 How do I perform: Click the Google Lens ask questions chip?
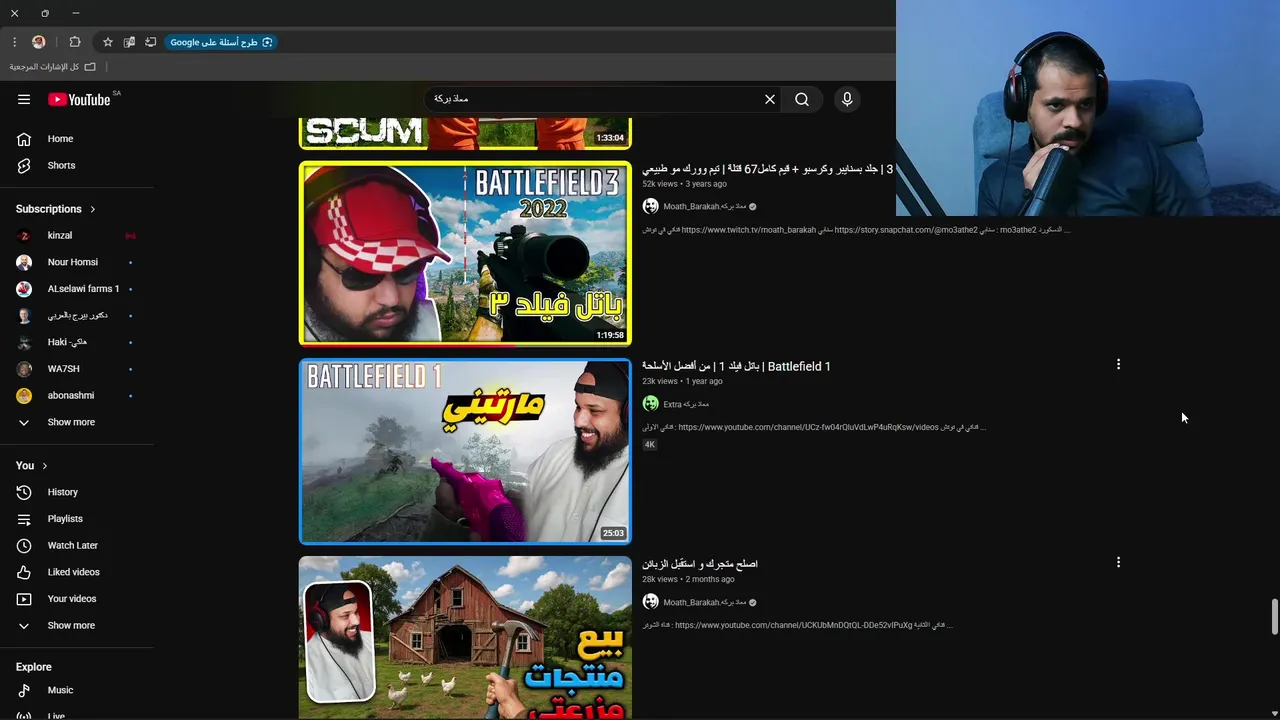click(x=221, y=42)
